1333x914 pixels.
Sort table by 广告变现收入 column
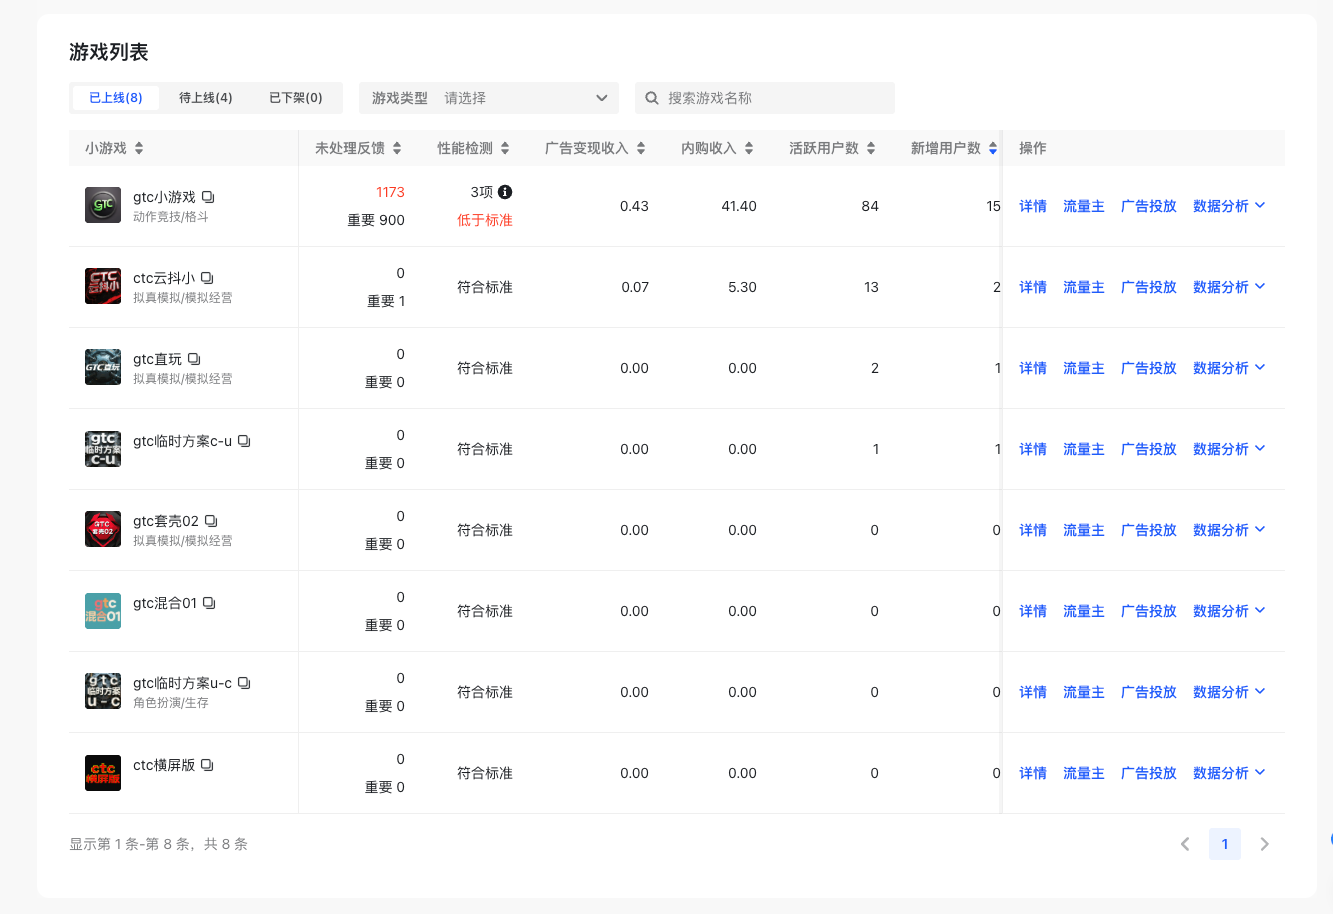tap(641, 148)
